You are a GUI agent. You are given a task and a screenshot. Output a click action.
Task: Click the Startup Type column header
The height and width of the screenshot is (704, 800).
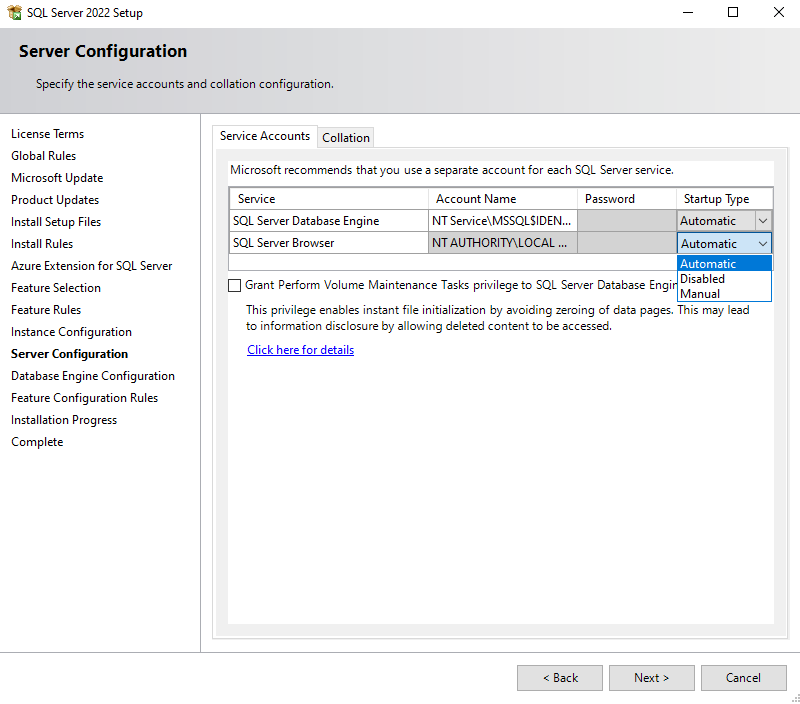[724, 199]
